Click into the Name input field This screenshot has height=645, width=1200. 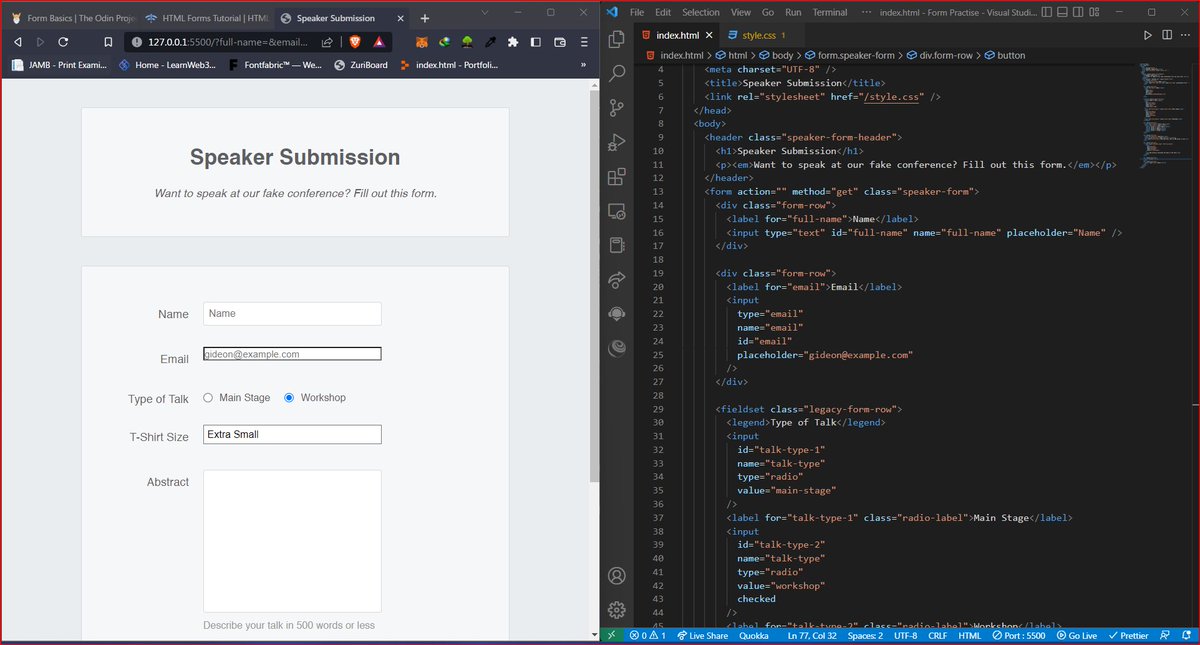(x=292, y=314)
